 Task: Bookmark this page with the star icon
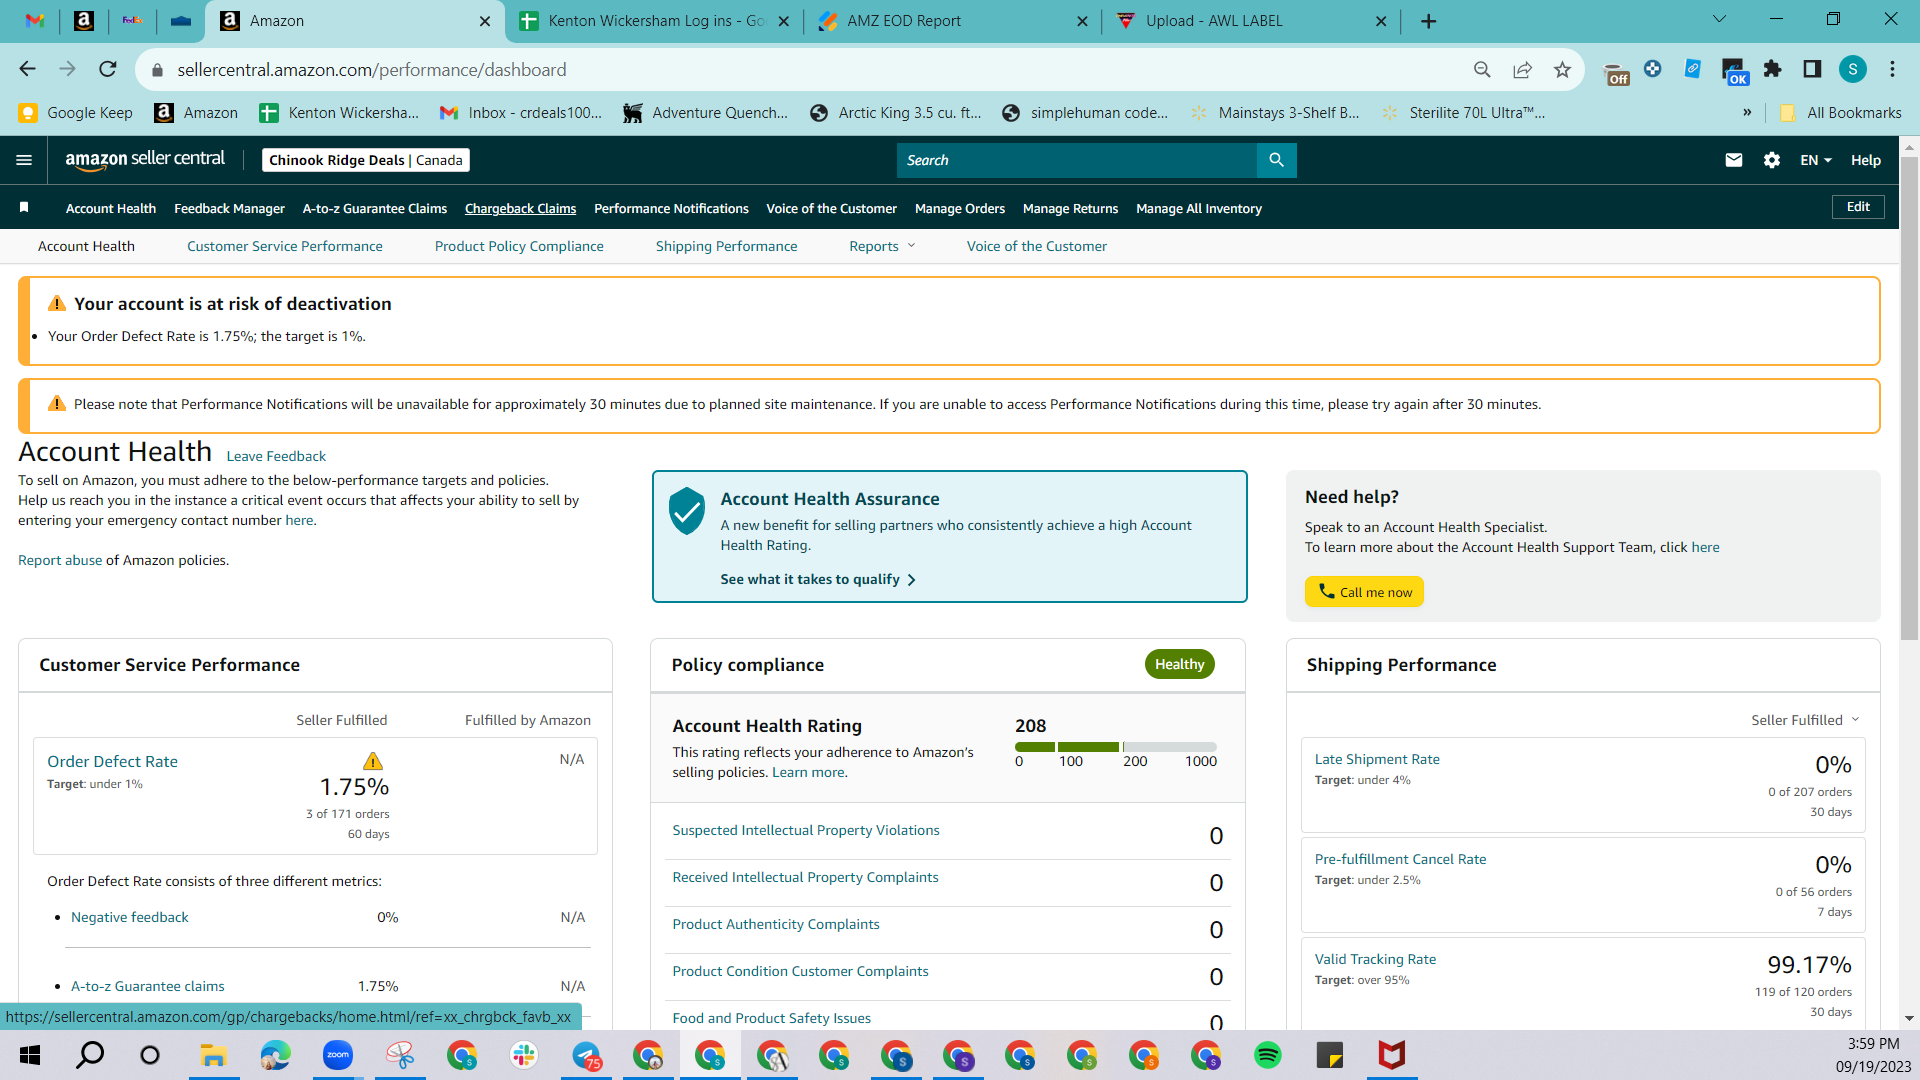[1562, 69]
